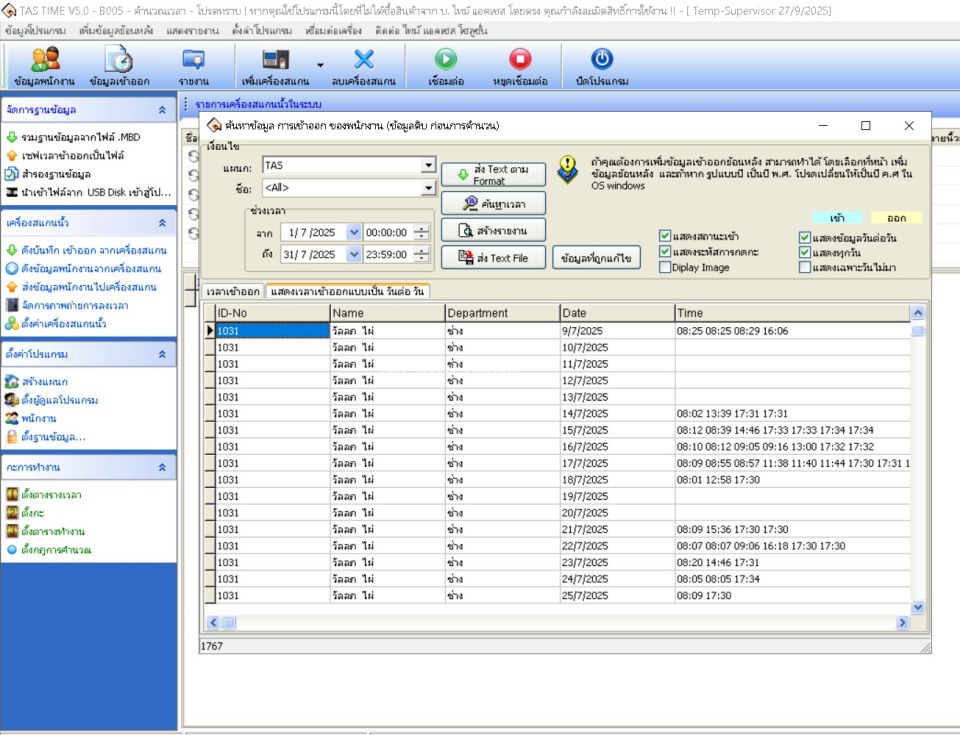This screenshot has width=960, height=735.
Task: Click the ค้นหาเวลา search button
Action: pos(493,203)
